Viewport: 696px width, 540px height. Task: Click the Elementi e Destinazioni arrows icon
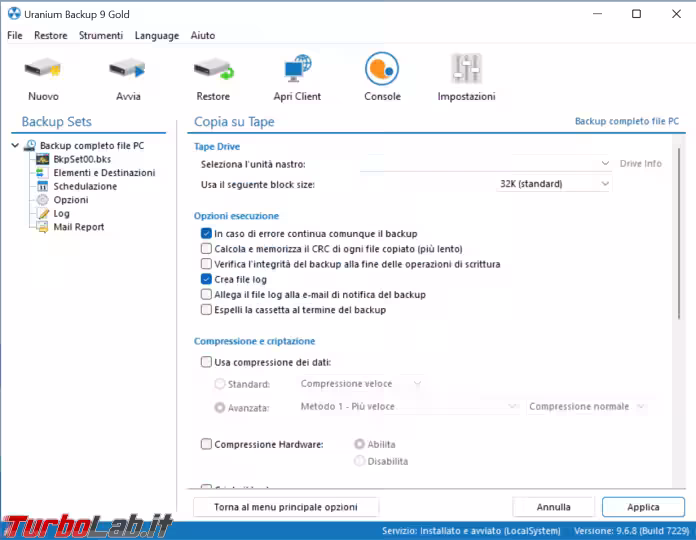tap(41, 173)
